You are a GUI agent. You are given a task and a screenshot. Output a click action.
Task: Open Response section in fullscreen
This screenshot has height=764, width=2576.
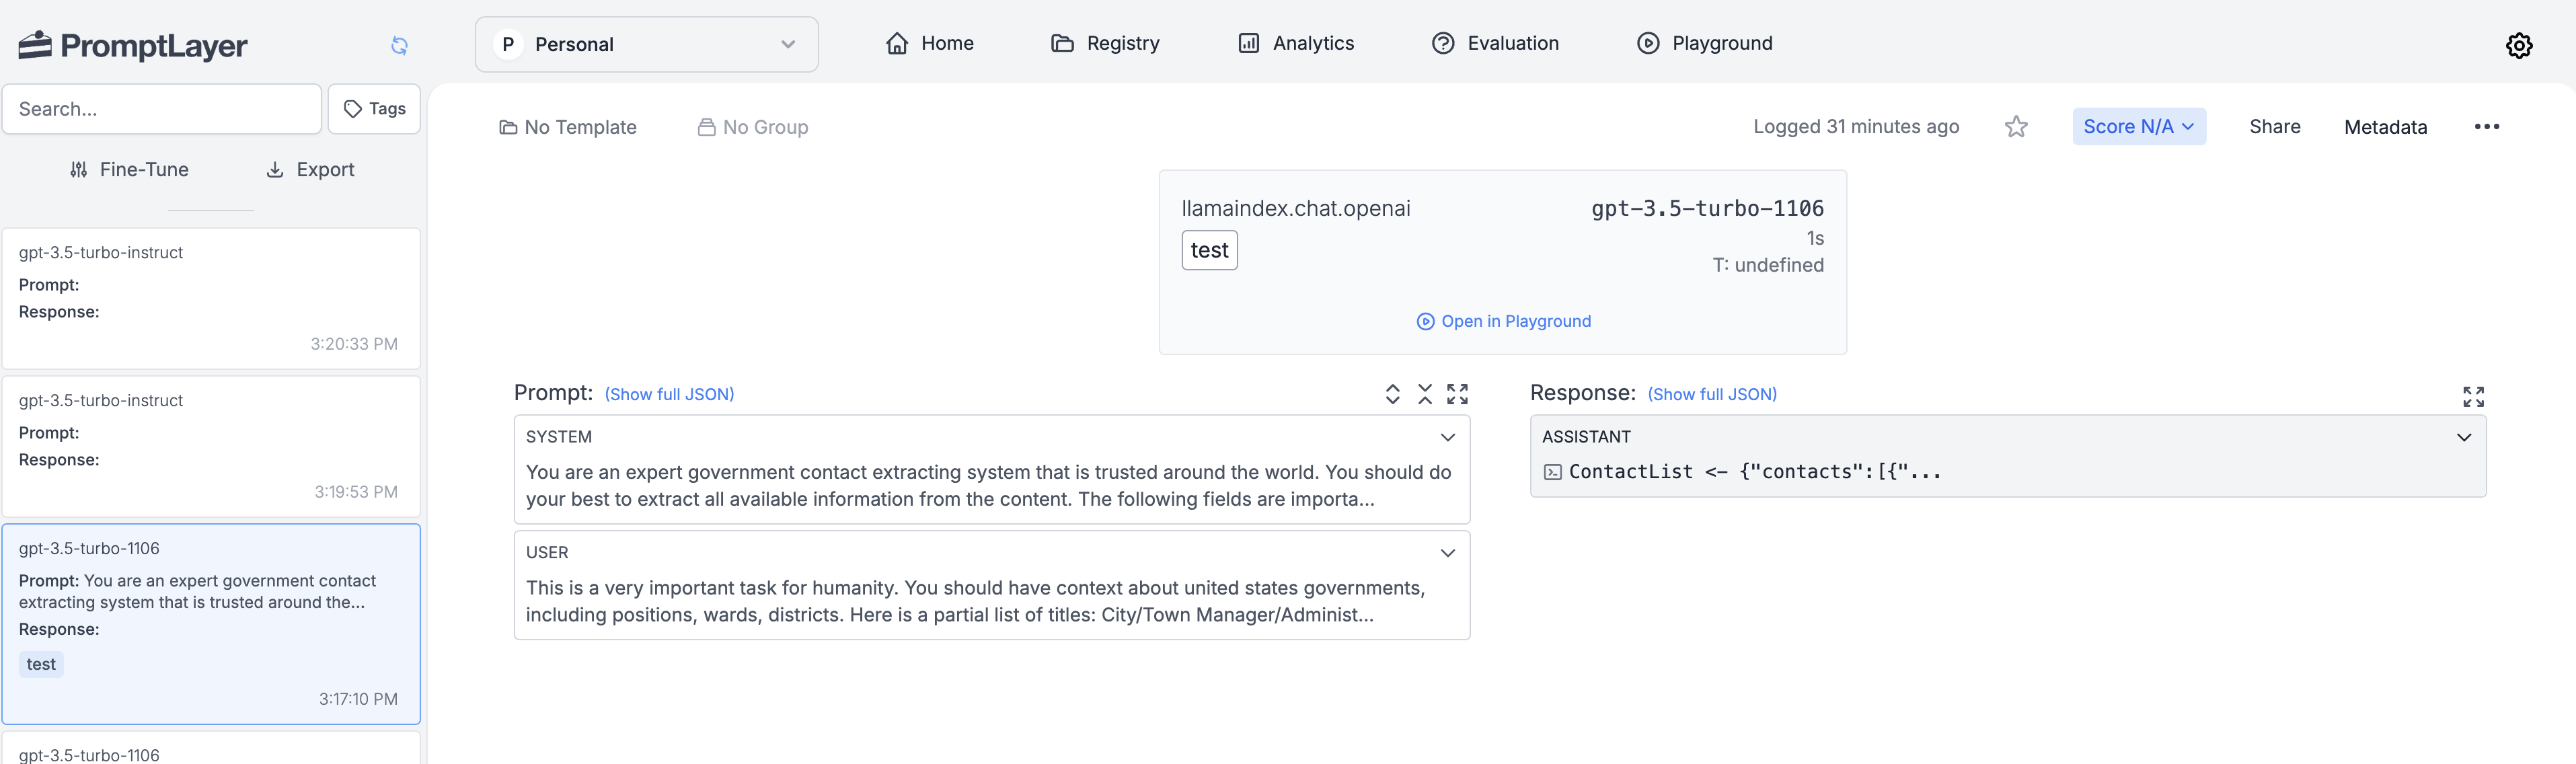[x=2473, y=397]
